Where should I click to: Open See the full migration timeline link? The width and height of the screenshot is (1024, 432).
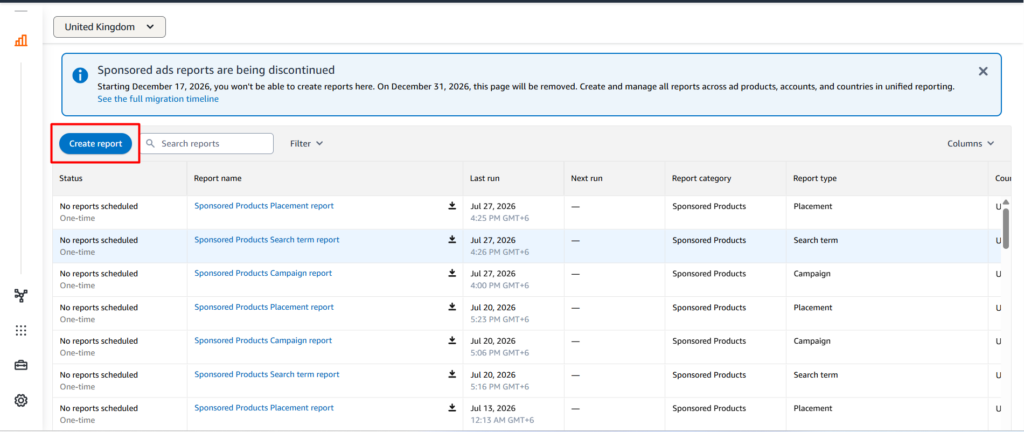coord(158,99)
